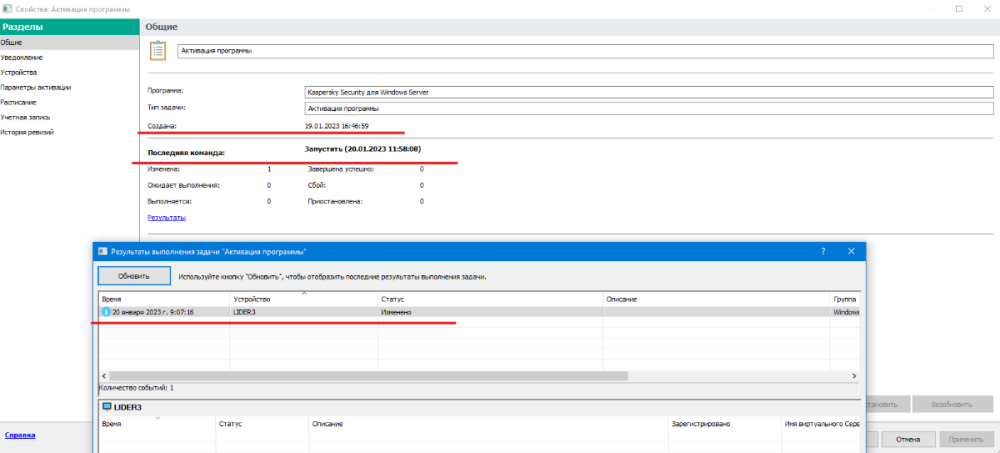Click the info icon in the LIDER3 event row

coord(105,312)
